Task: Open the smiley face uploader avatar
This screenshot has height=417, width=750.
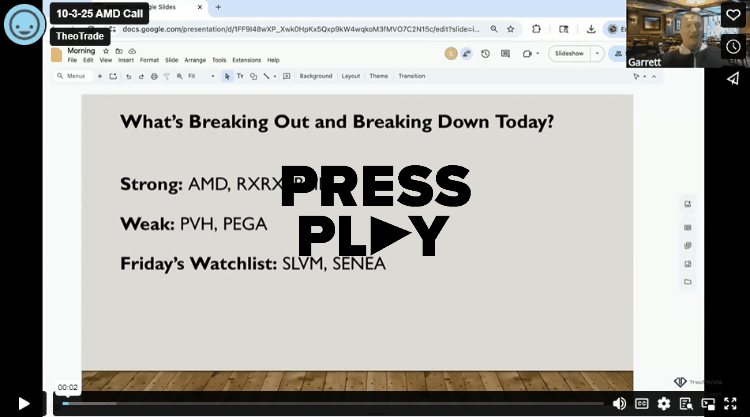Action: point(24,24)
